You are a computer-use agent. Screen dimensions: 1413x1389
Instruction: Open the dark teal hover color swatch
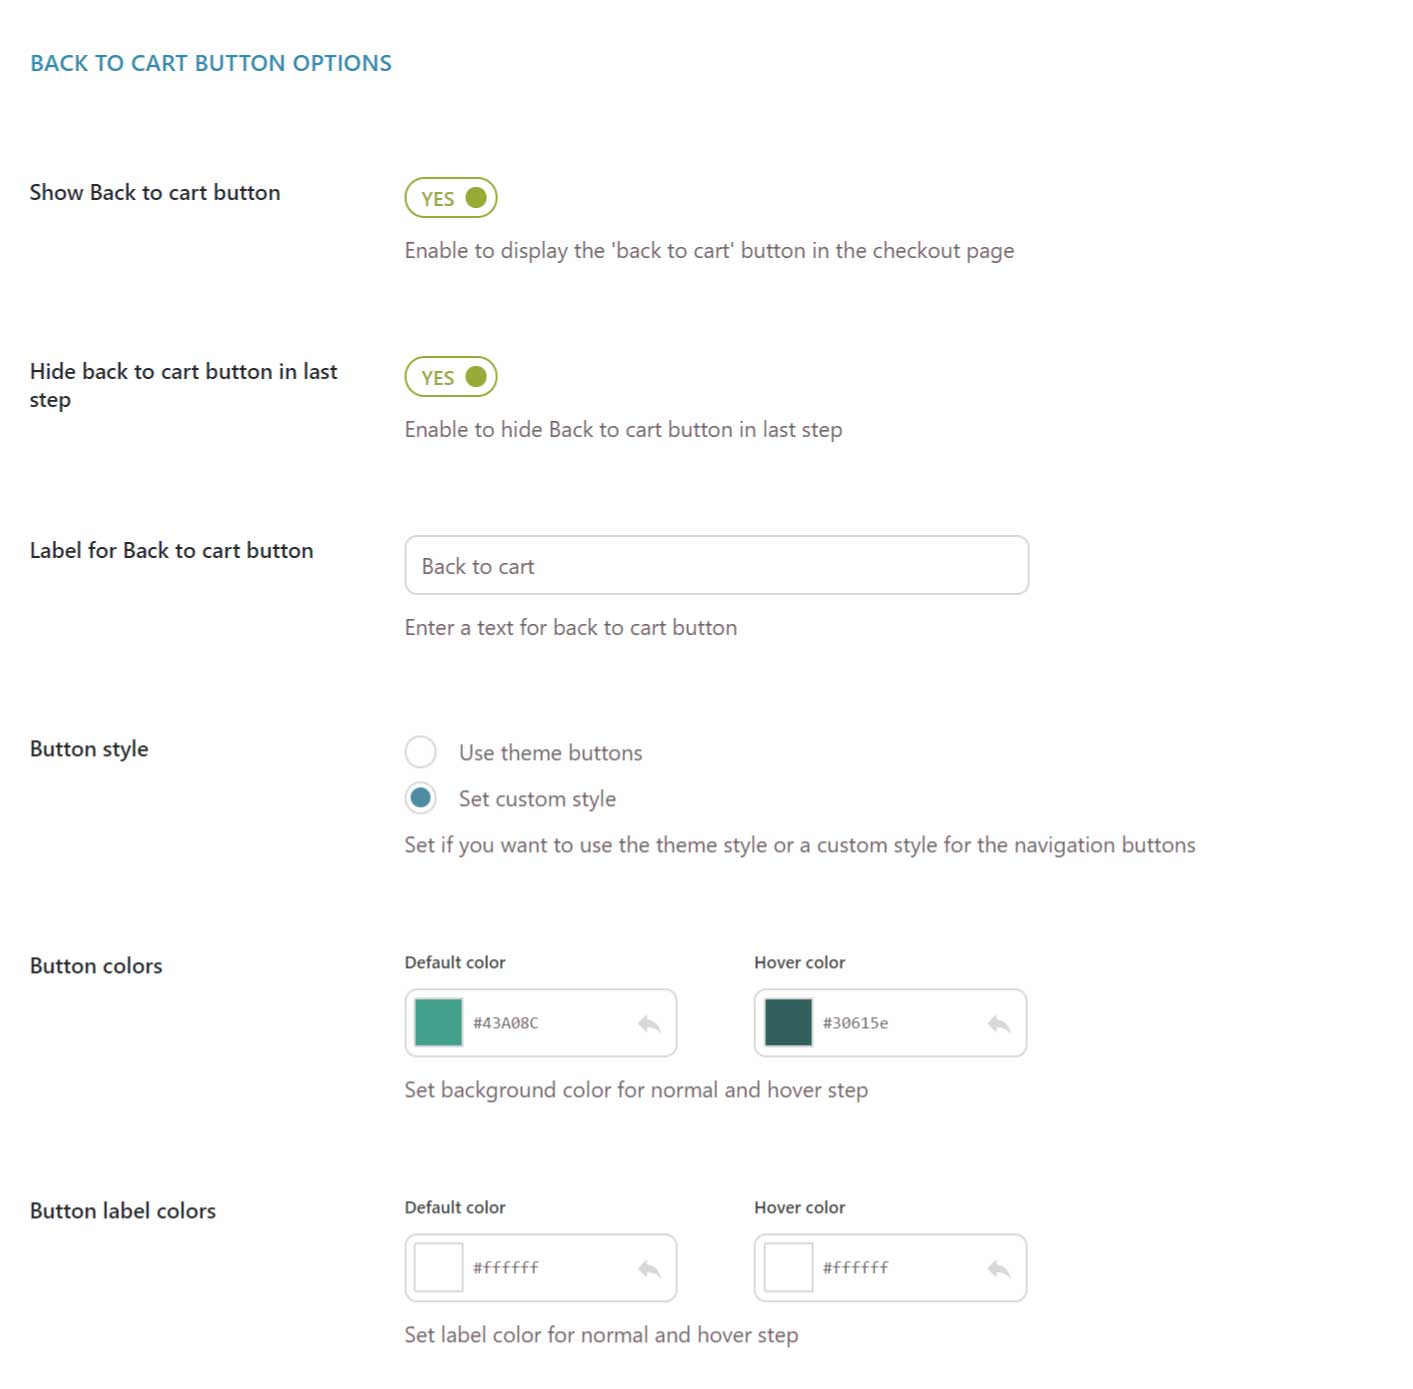click(788, 1023)
